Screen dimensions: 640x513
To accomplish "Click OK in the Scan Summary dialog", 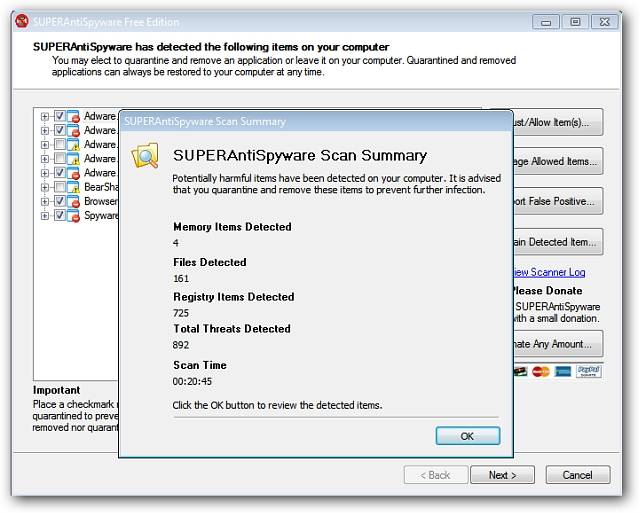I will tap(468, 436).
